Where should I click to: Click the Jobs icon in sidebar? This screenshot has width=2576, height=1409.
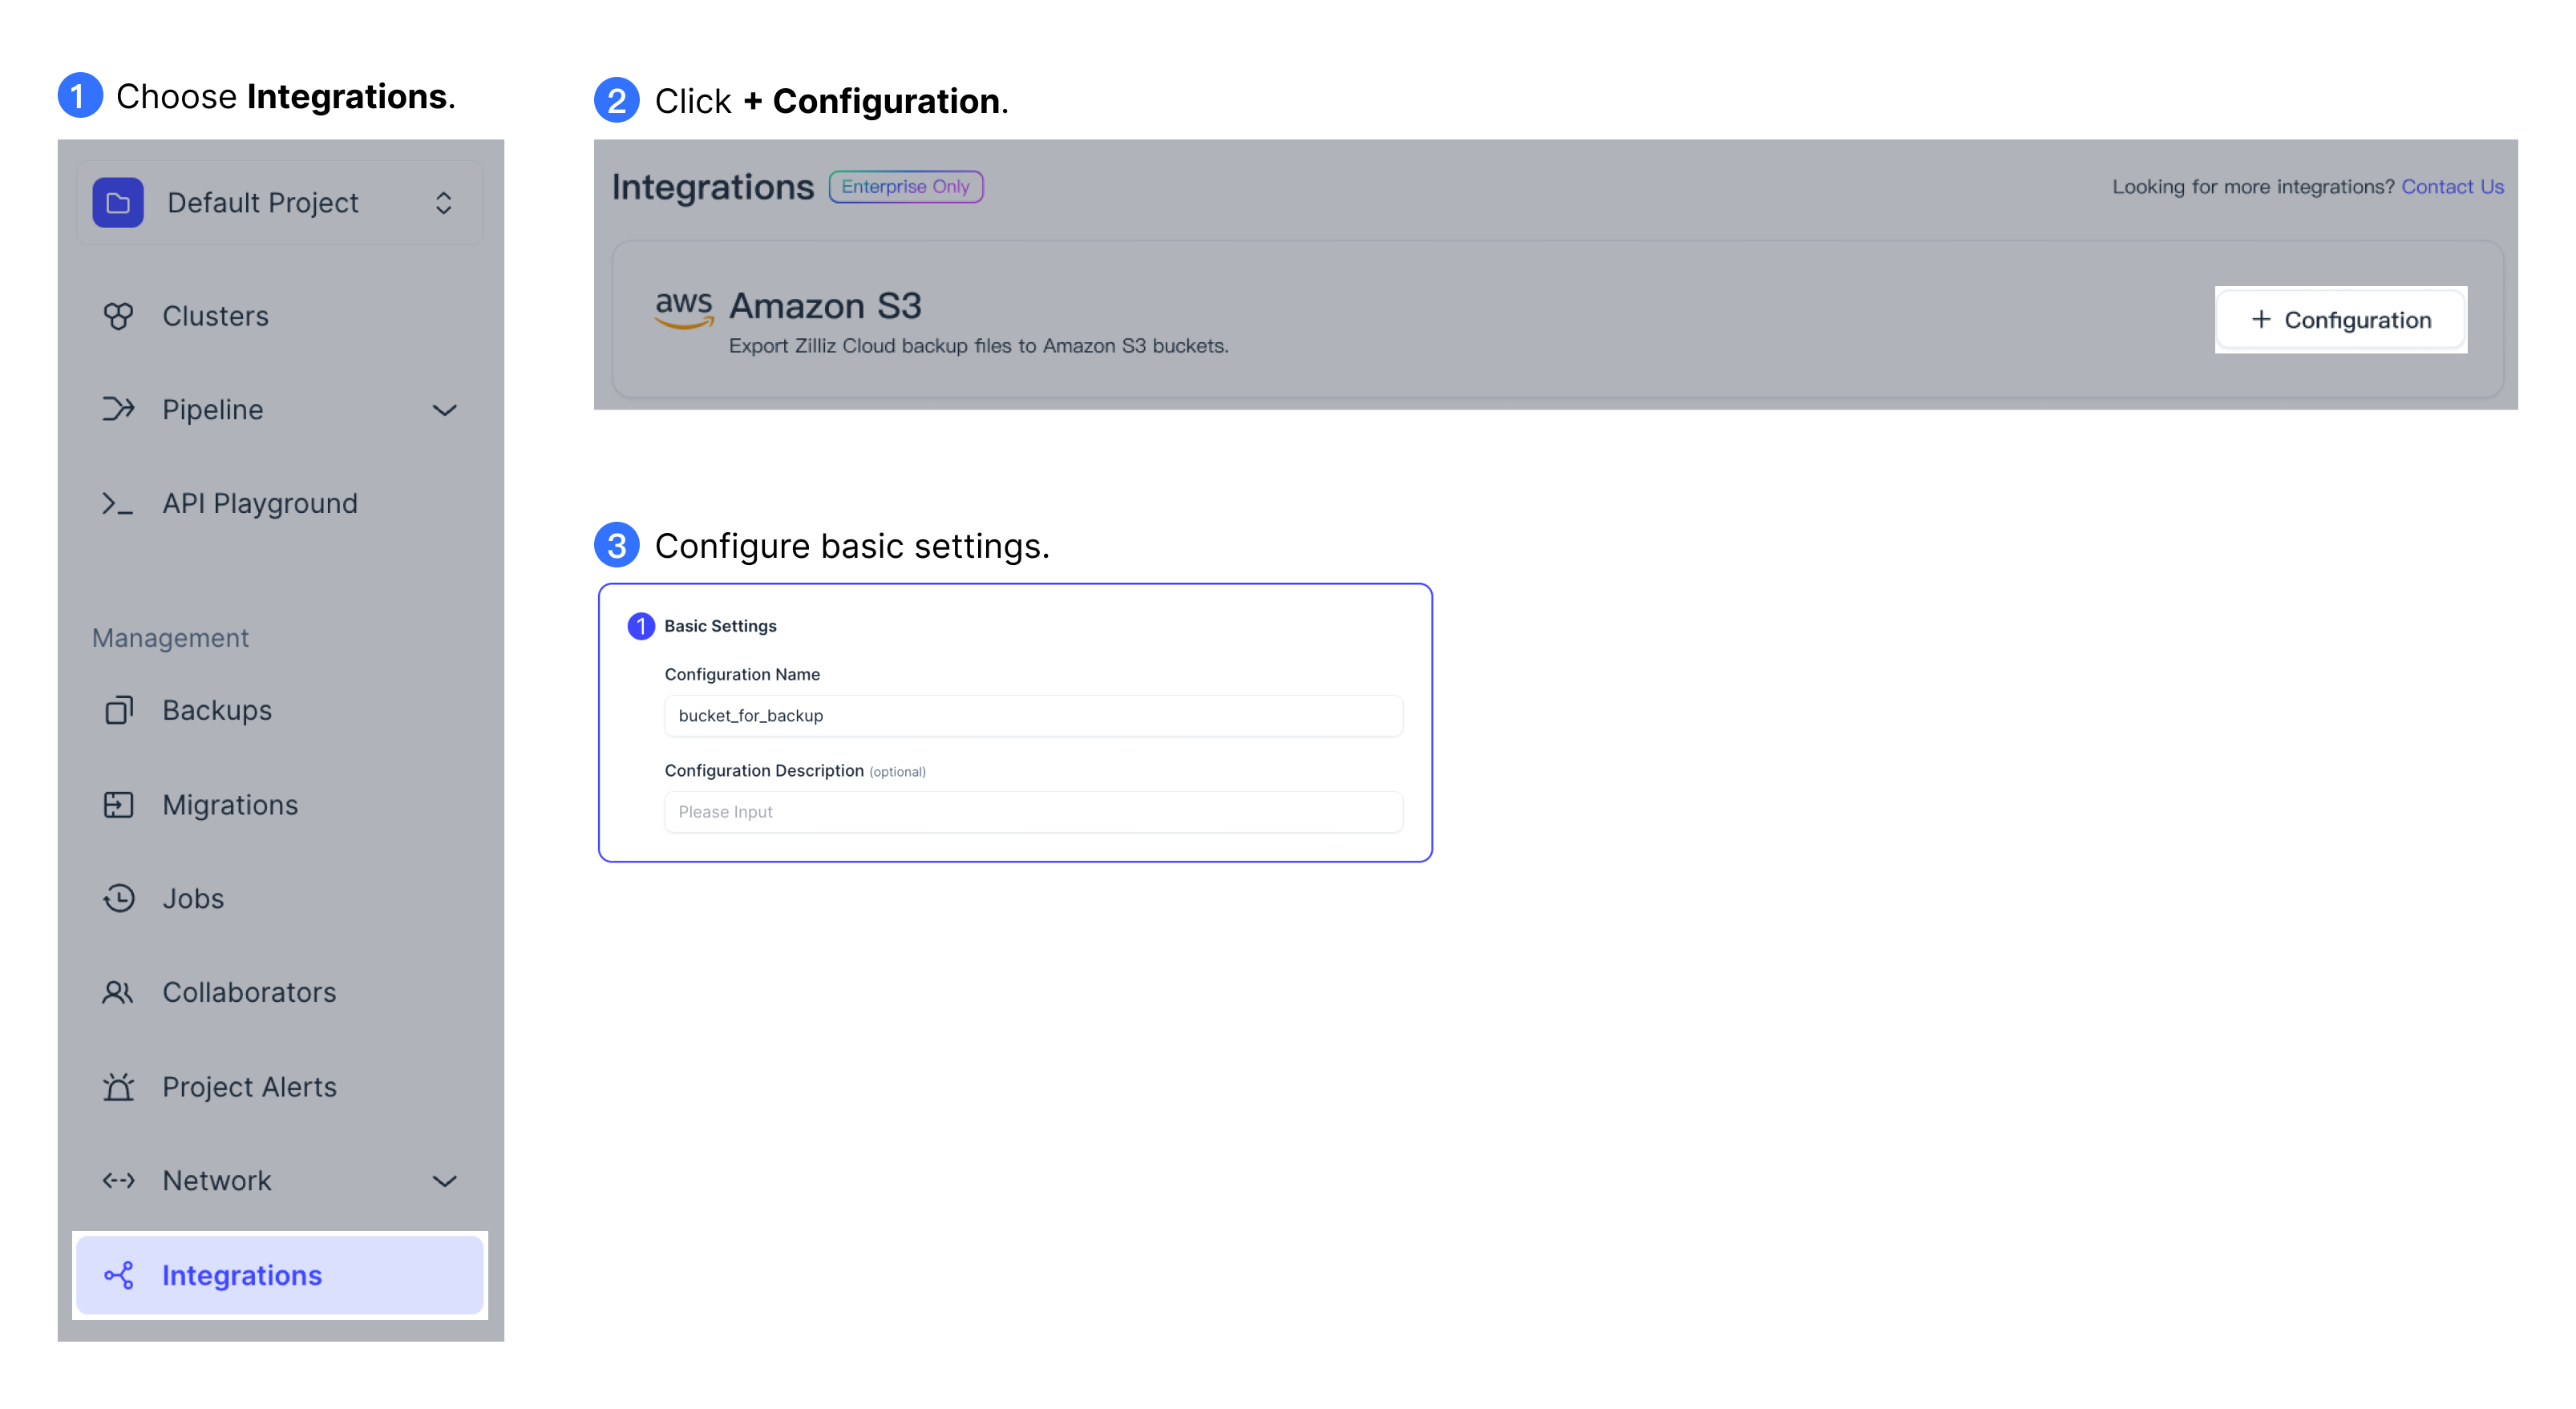click(x=118, y=897)
